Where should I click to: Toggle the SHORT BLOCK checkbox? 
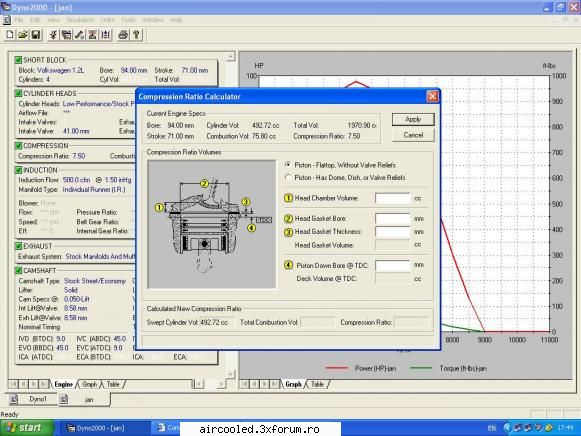18,60
